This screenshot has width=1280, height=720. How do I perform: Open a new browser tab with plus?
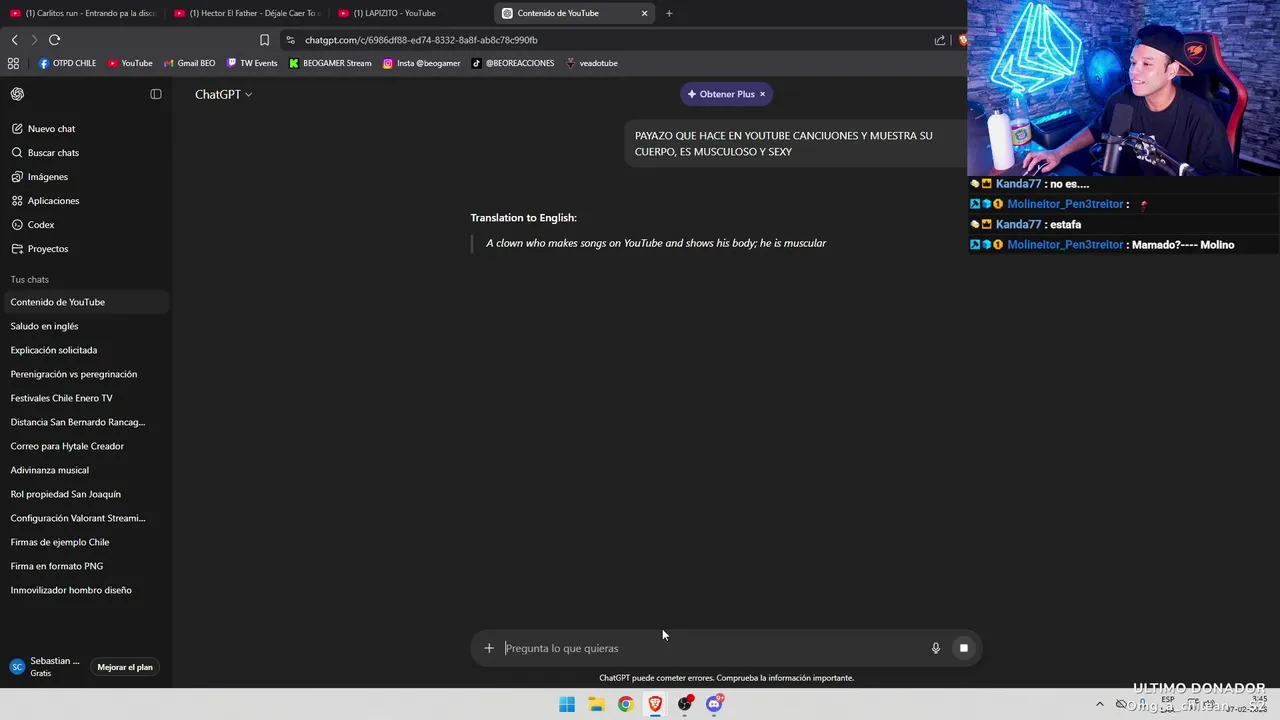pos(669,13)
